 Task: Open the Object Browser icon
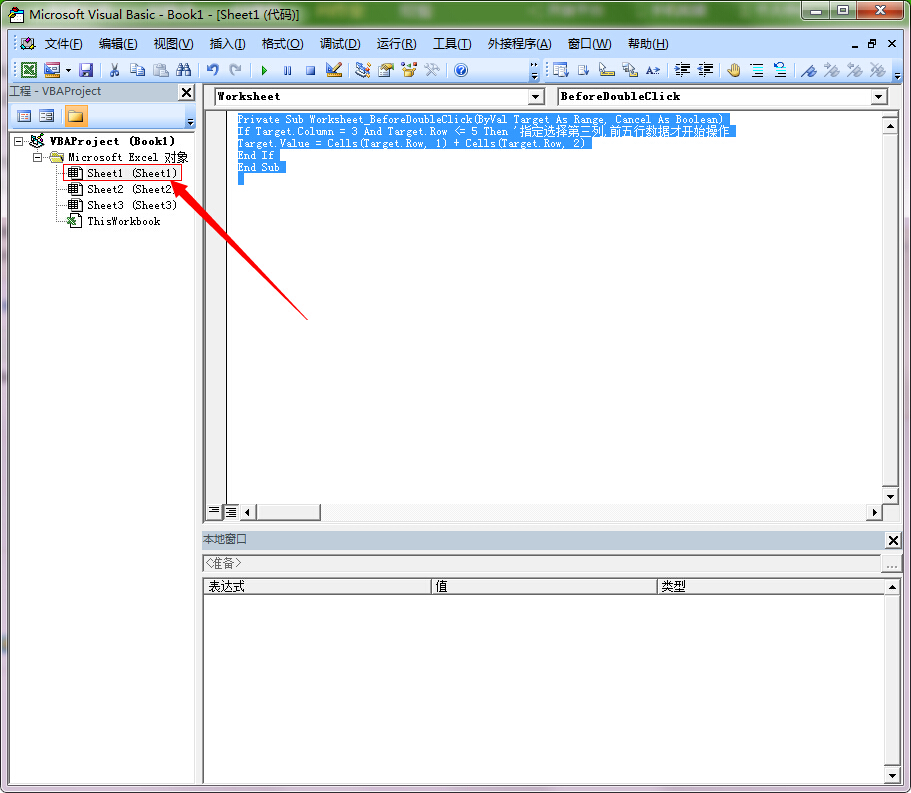click(x=409, y=70)
